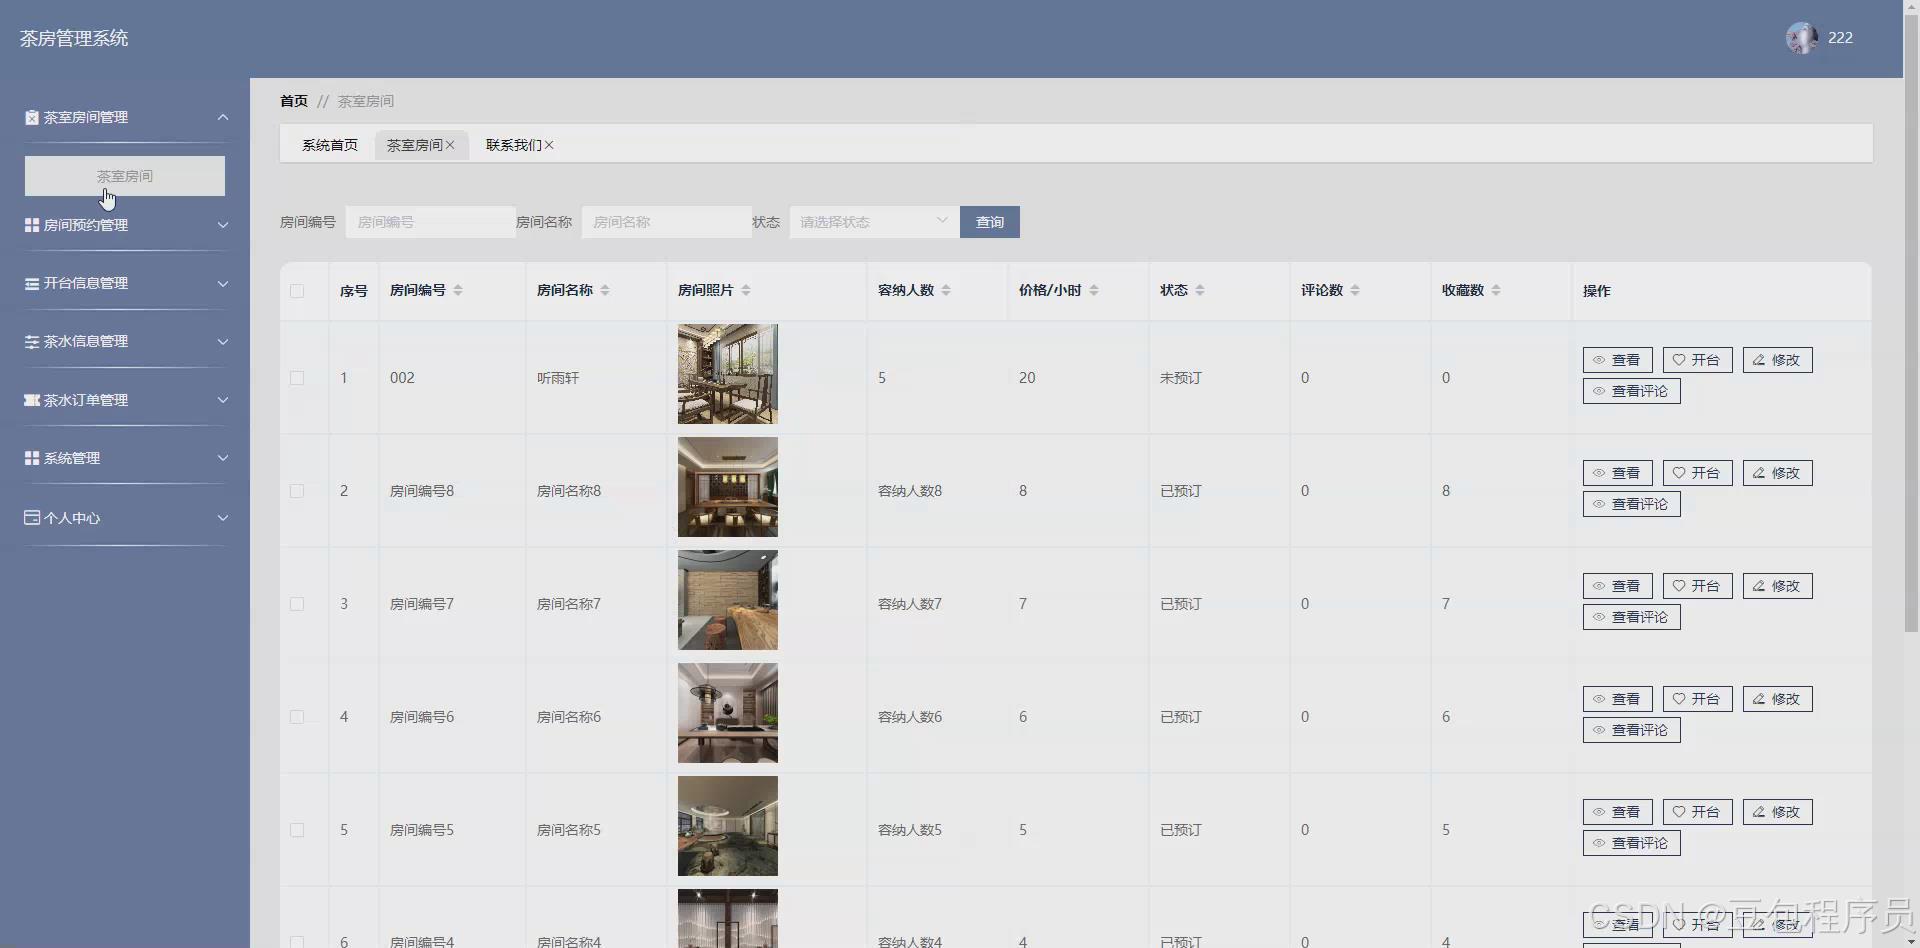Close the 联系我们 tab with its X
This screenshot has width=1920, height=948.
(x=549, y=145)
